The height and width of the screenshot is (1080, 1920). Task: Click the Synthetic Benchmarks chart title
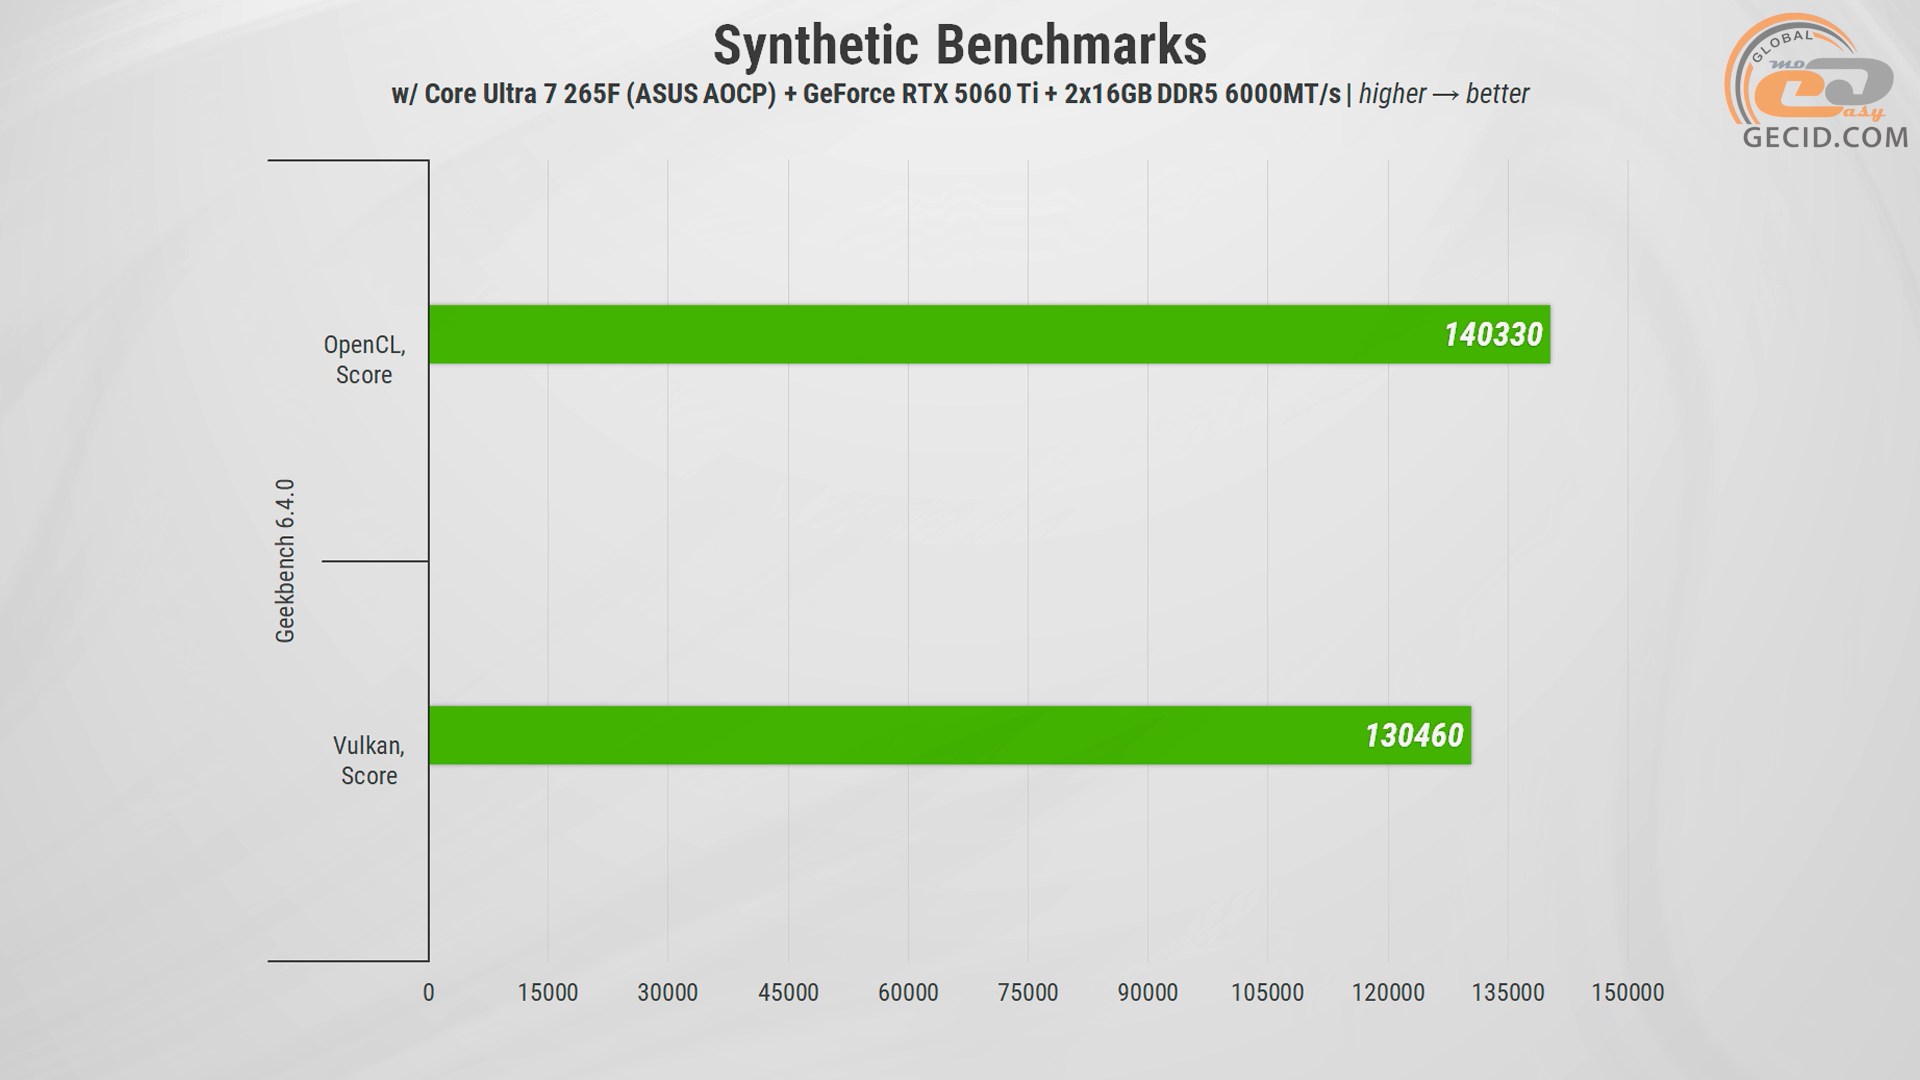click(960, 45)
